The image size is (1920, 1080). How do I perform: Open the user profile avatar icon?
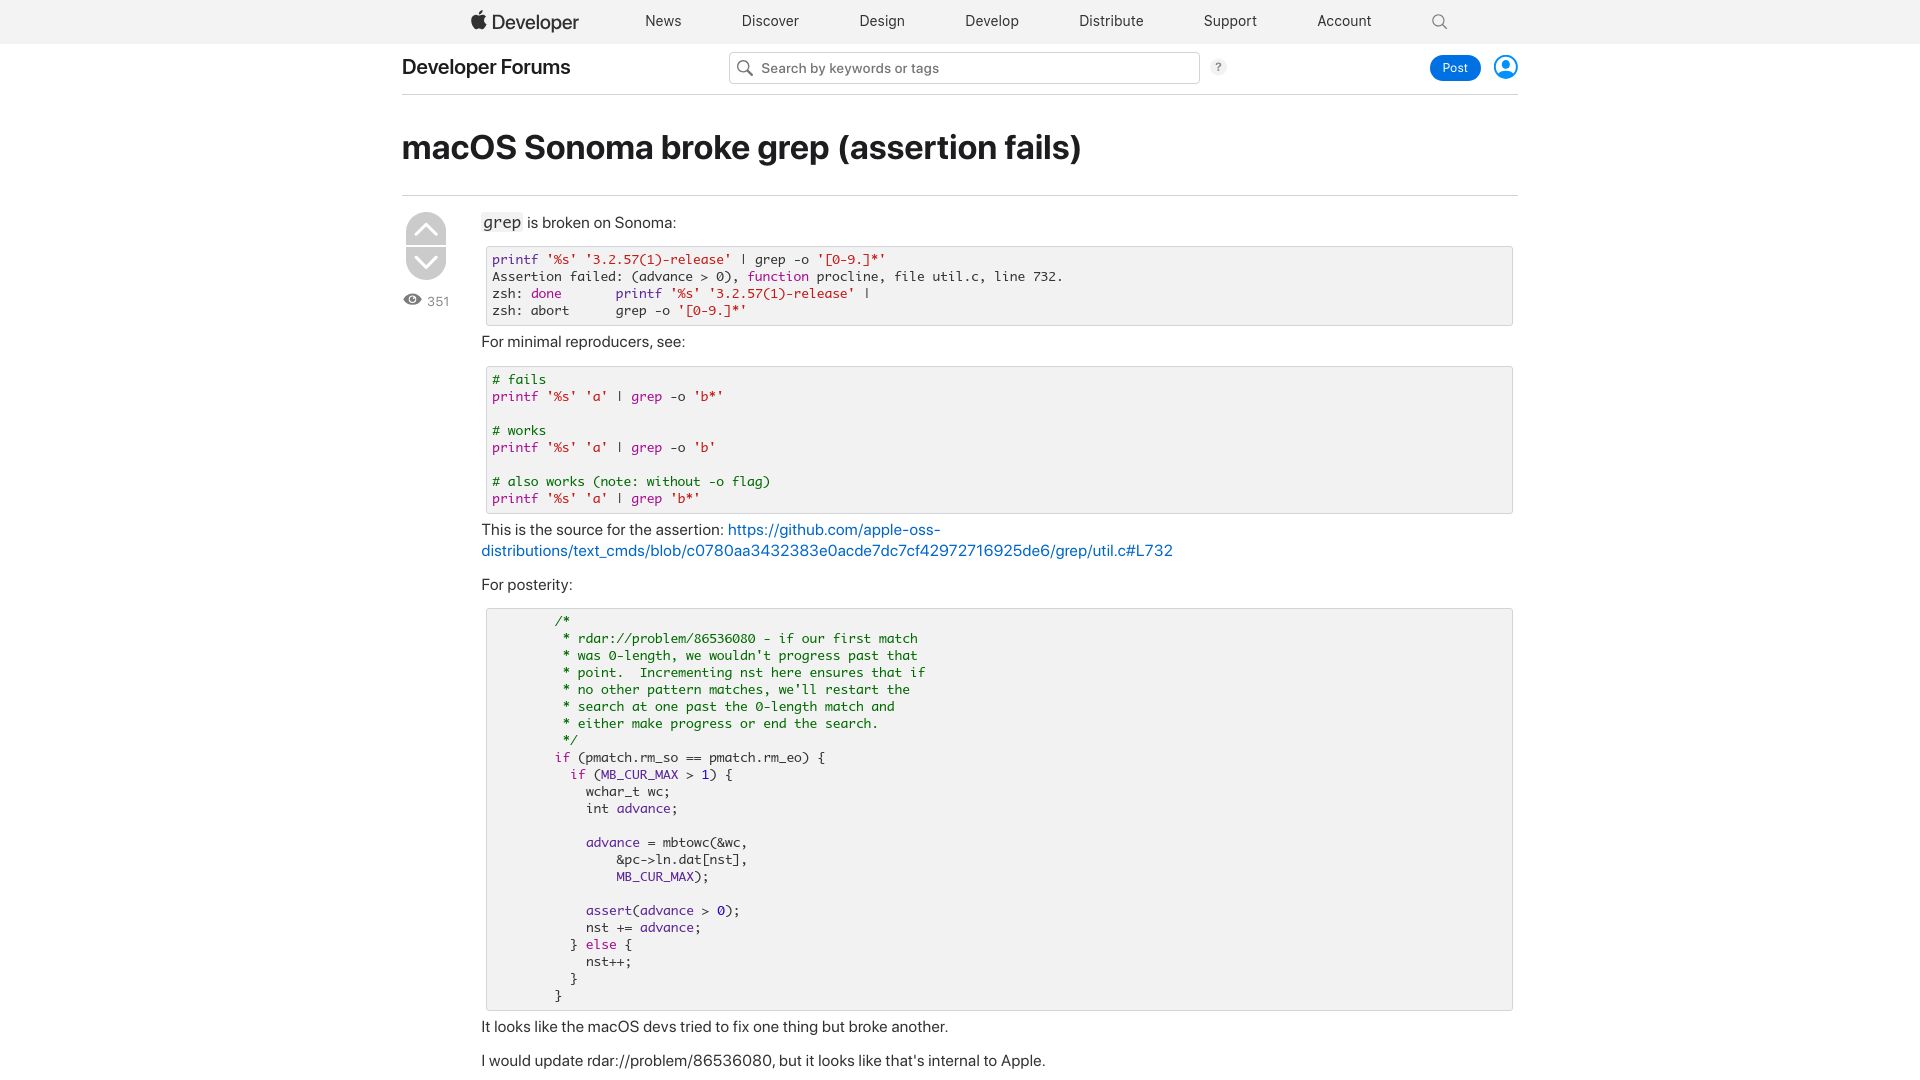coord(1505,67)
